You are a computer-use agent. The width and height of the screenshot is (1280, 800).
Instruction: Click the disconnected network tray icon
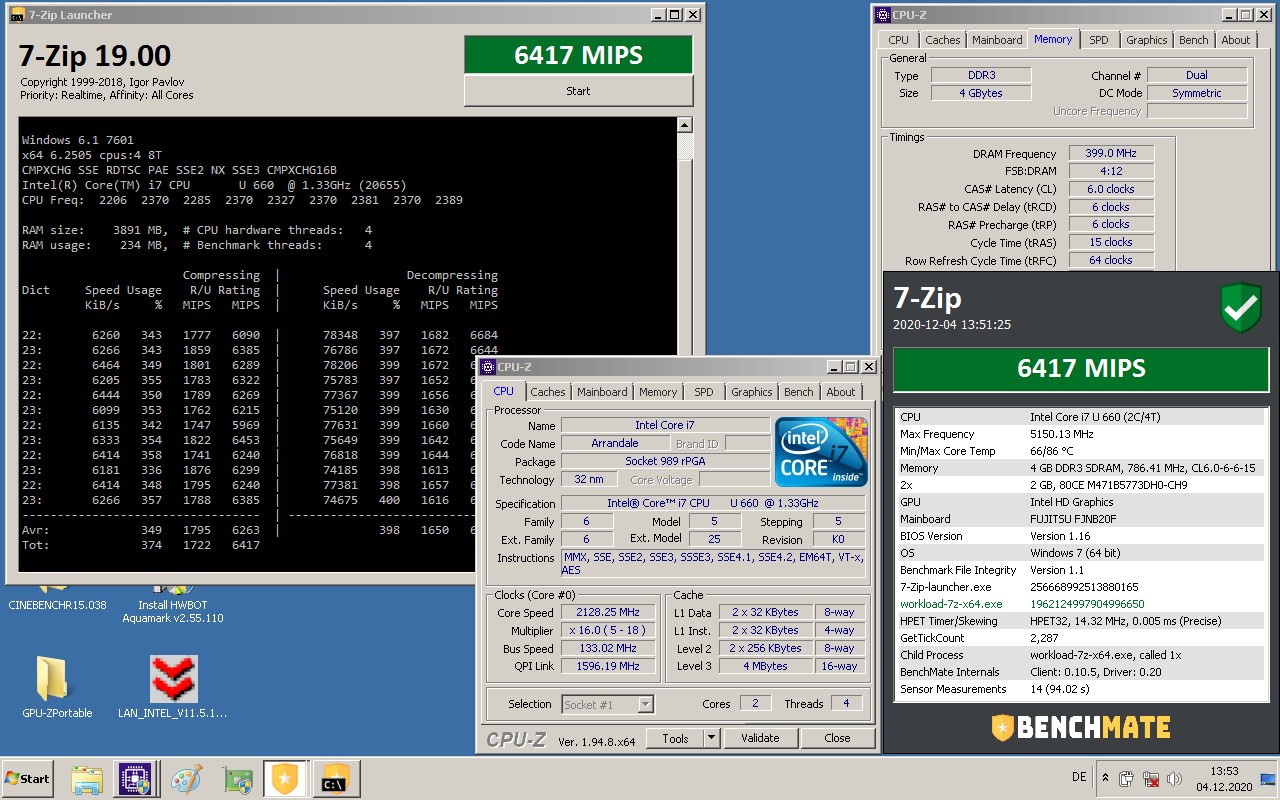coord(1151,778)
